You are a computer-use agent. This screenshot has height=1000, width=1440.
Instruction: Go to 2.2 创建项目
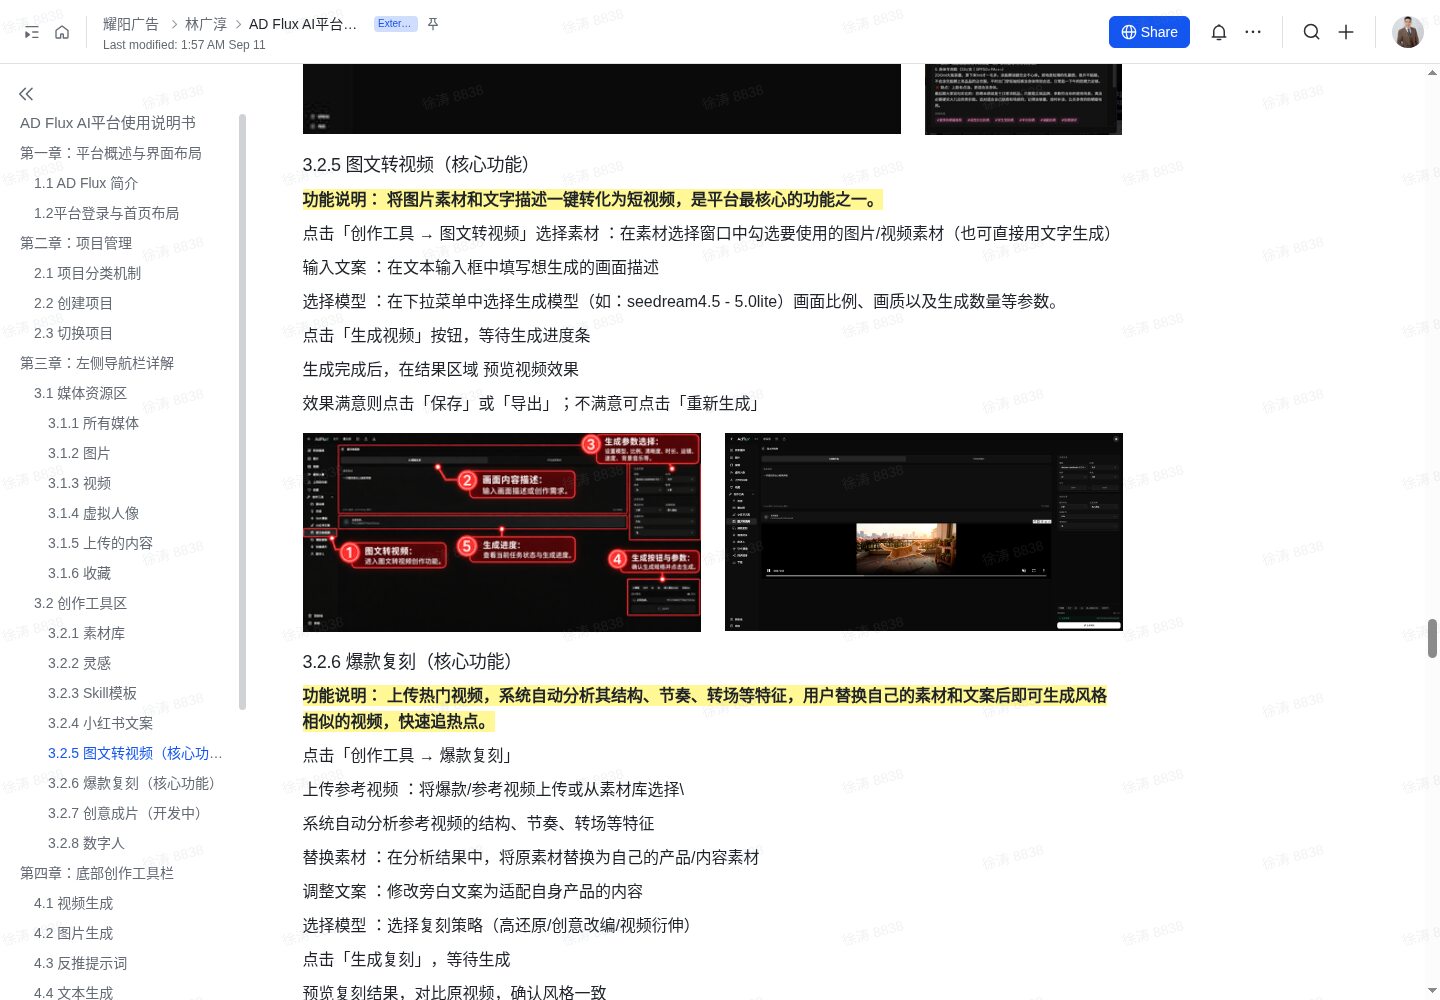coord(73,303)
